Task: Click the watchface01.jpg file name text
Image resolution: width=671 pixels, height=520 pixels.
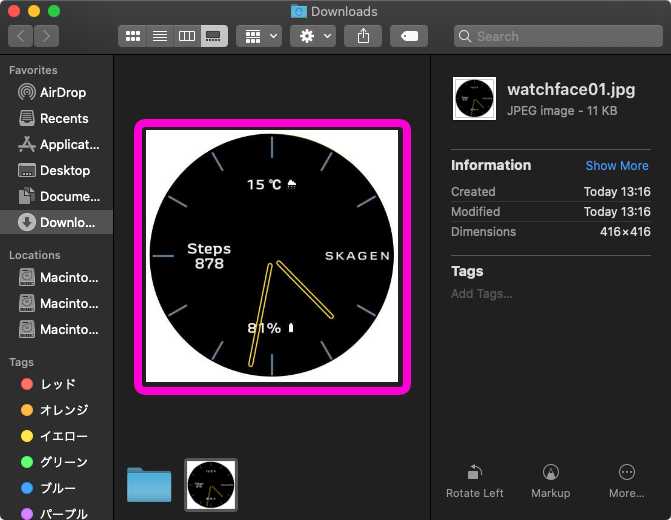Action: point(571,89)
